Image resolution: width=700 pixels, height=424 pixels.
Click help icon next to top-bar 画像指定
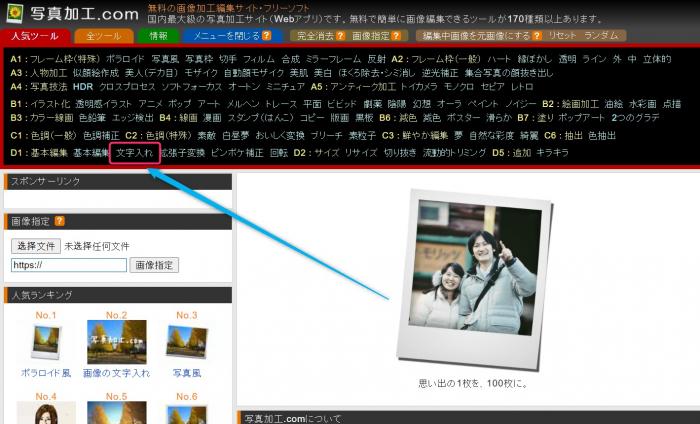pyautogui.click(x=396, y=36)
